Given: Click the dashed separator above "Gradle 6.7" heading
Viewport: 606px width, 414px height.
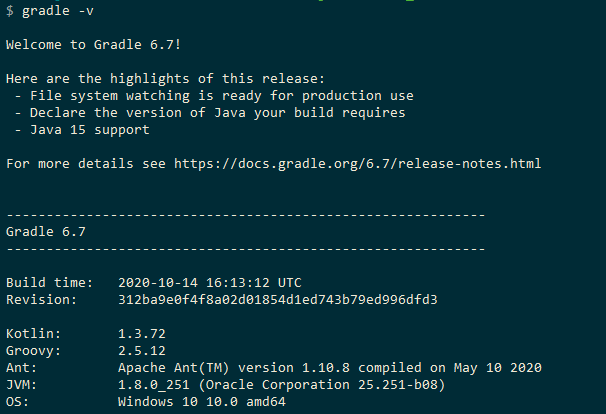Looking at the screenshot, I should tap(245, 214).
